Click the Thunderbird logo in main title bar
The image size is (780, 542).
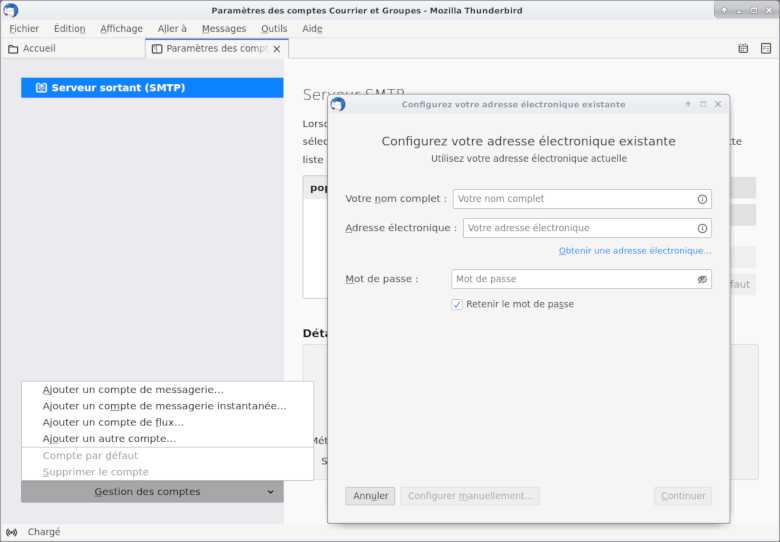coord(10,10)
